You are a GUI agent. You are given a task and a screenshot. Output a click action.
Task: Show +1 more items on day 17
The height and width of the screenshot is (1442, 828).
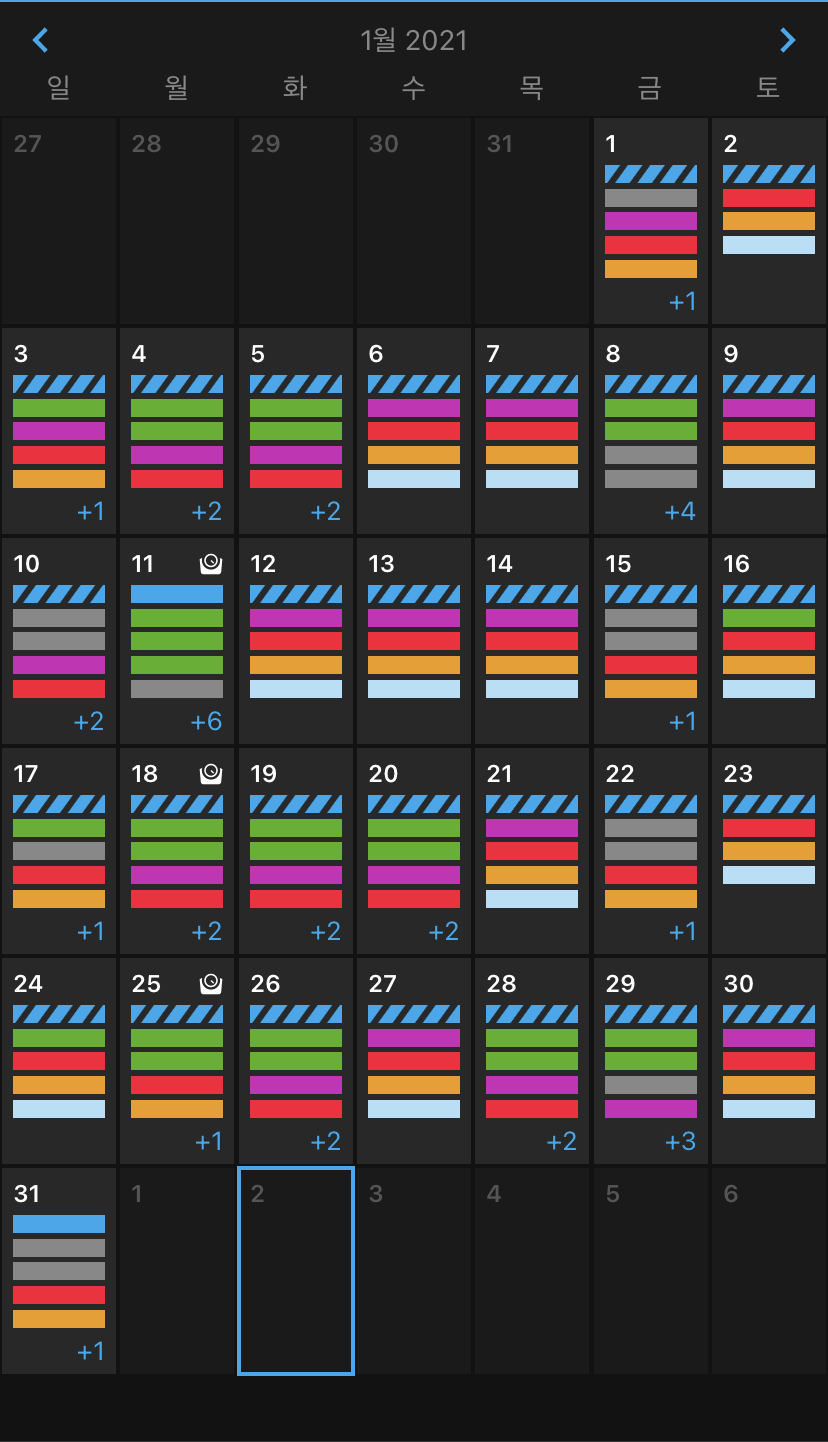point(91,932)
